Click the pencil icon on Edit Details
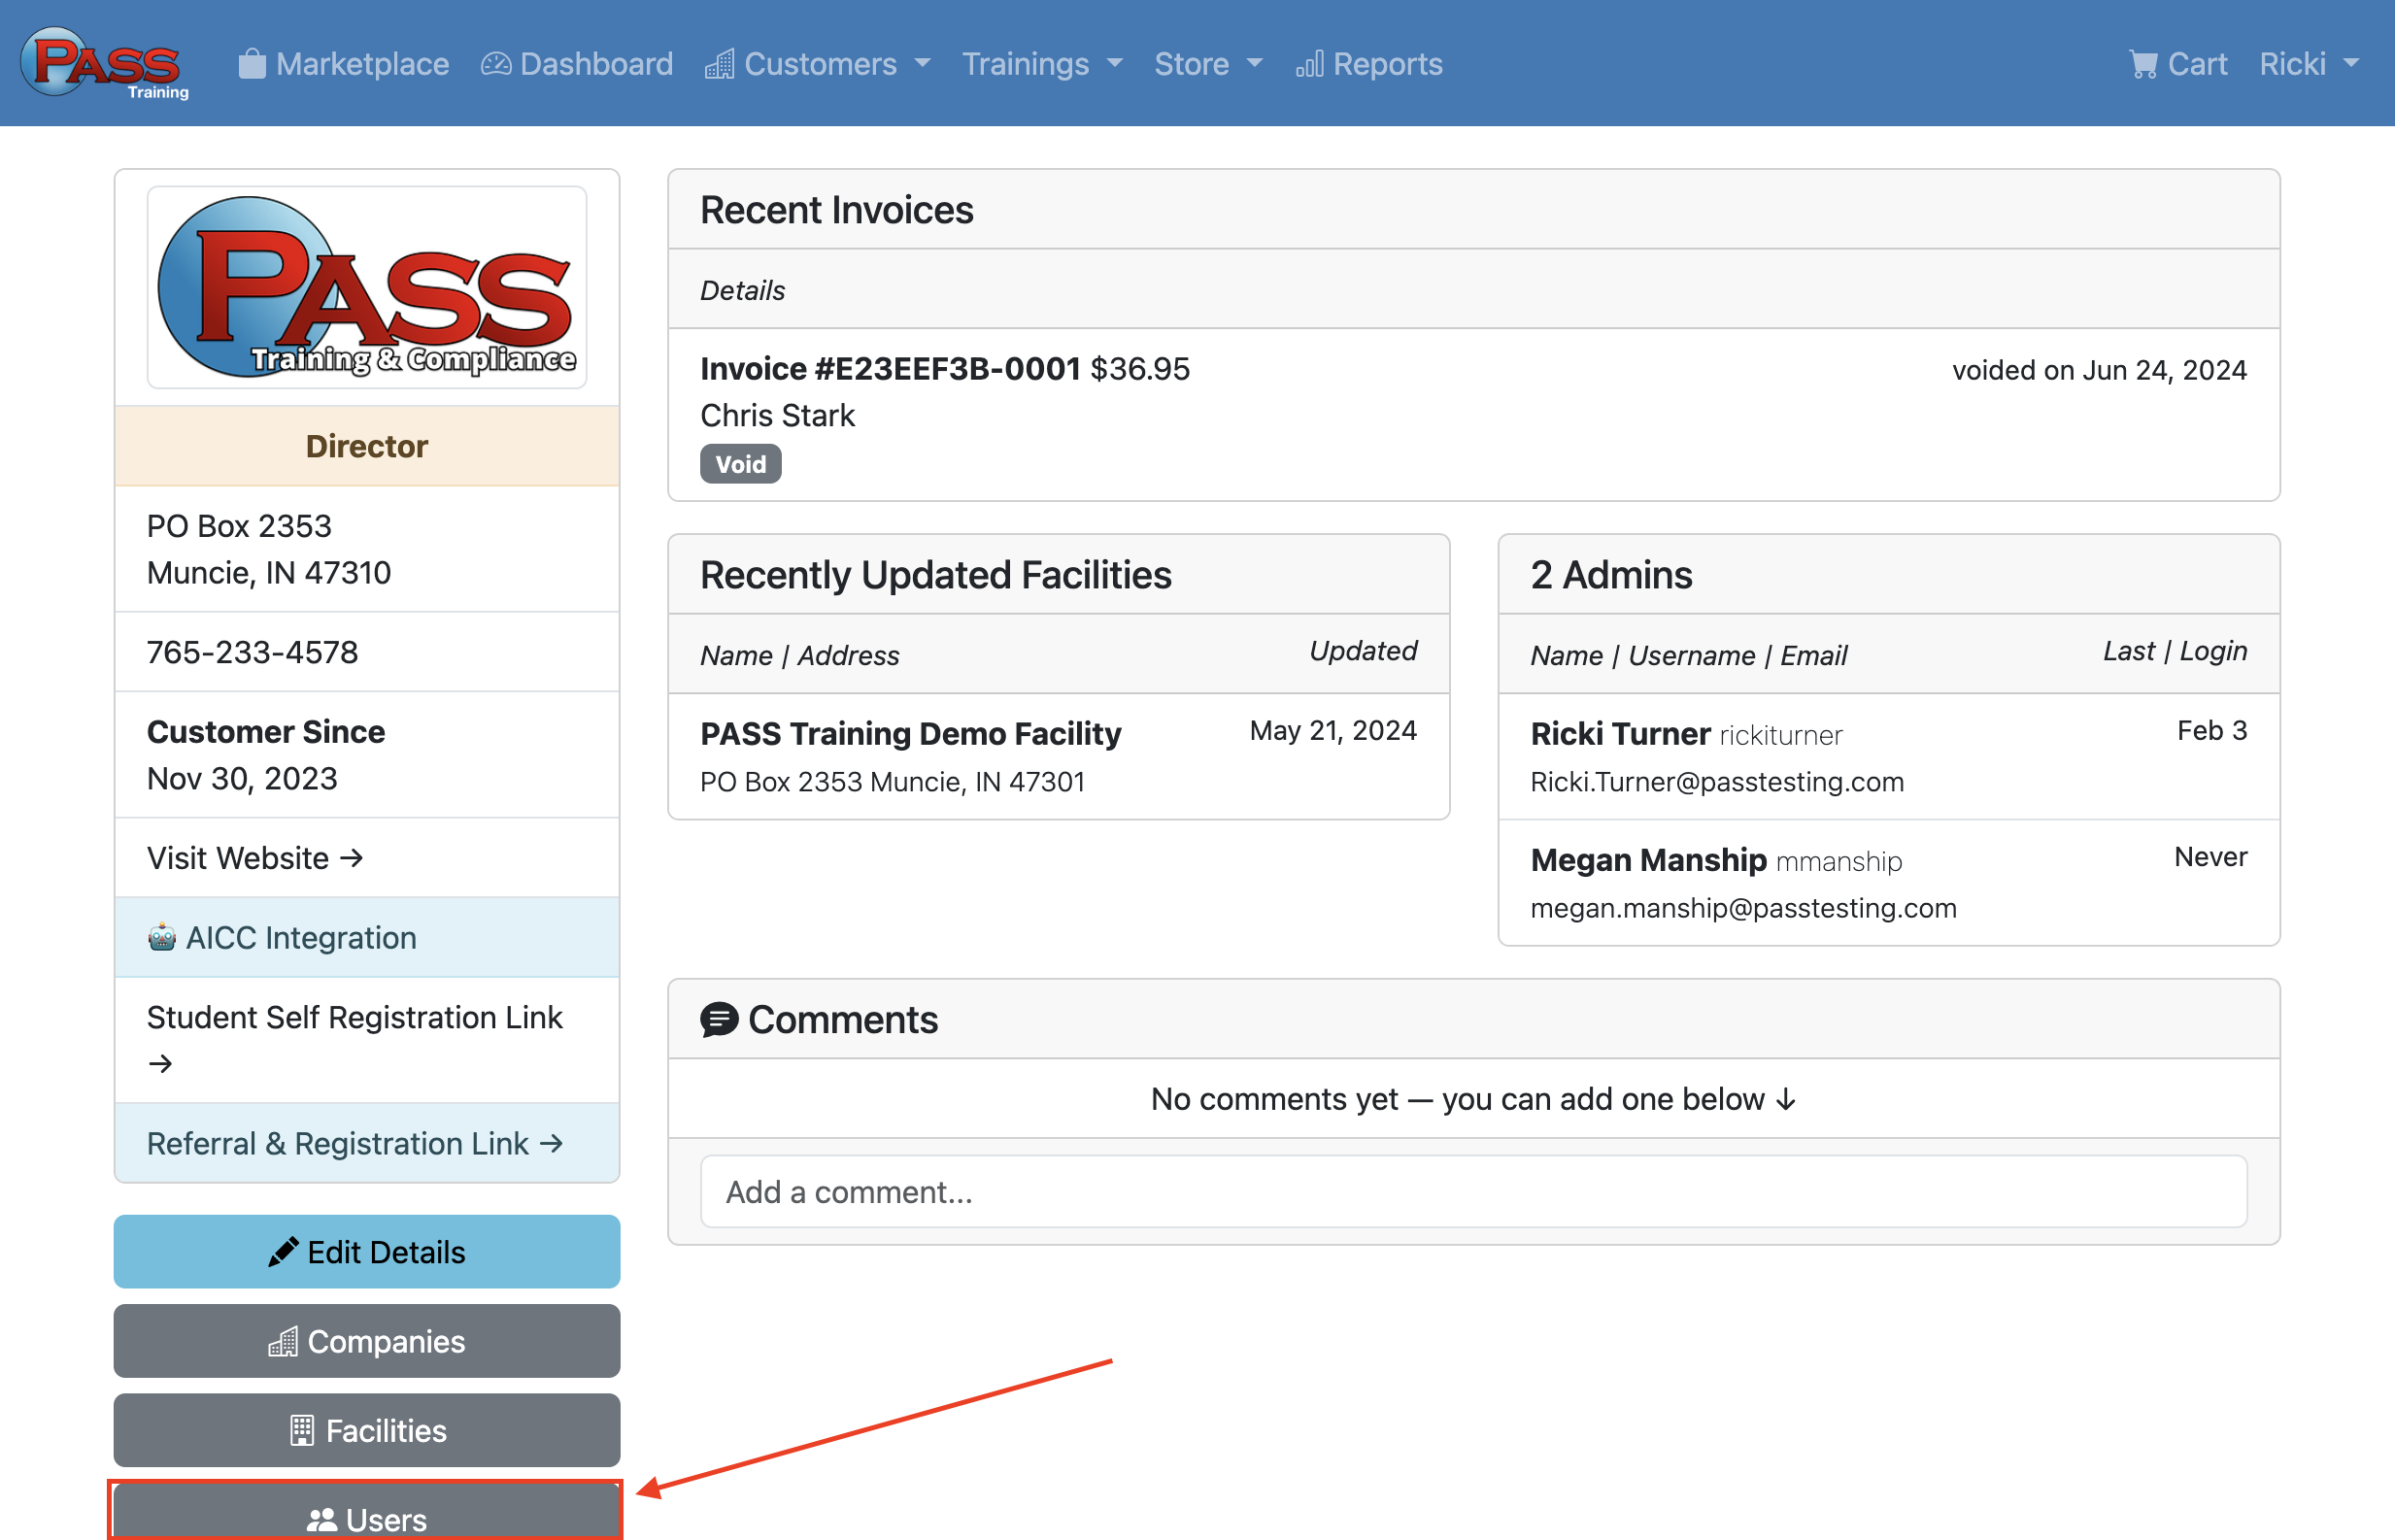This screenshot has height=1540, width=2395. 283,1252
